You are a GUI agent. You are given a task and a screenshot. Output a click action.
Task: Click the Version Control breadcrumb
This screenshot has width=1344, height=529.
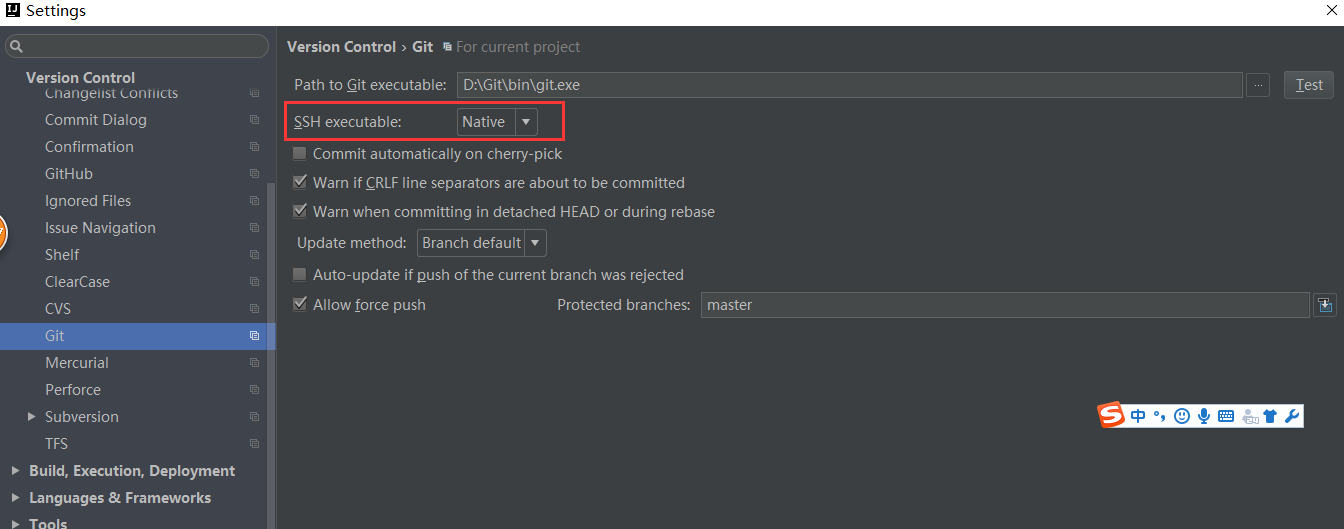tap(341, 47)
